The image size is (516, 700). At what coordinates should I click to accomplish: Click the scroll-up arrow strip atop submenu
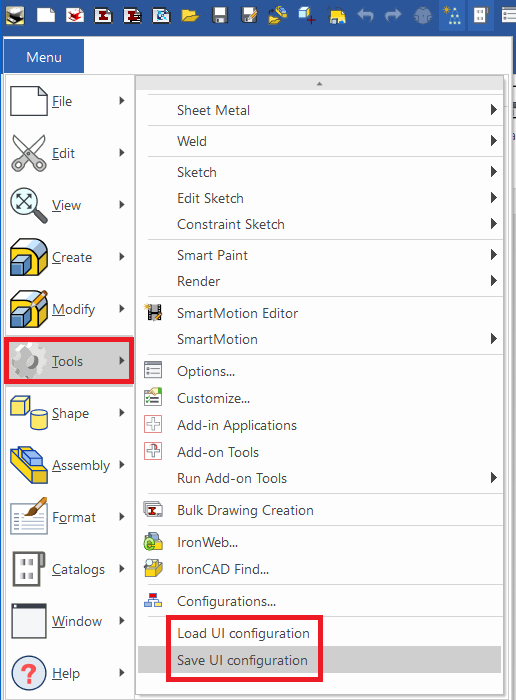[320, 83]
